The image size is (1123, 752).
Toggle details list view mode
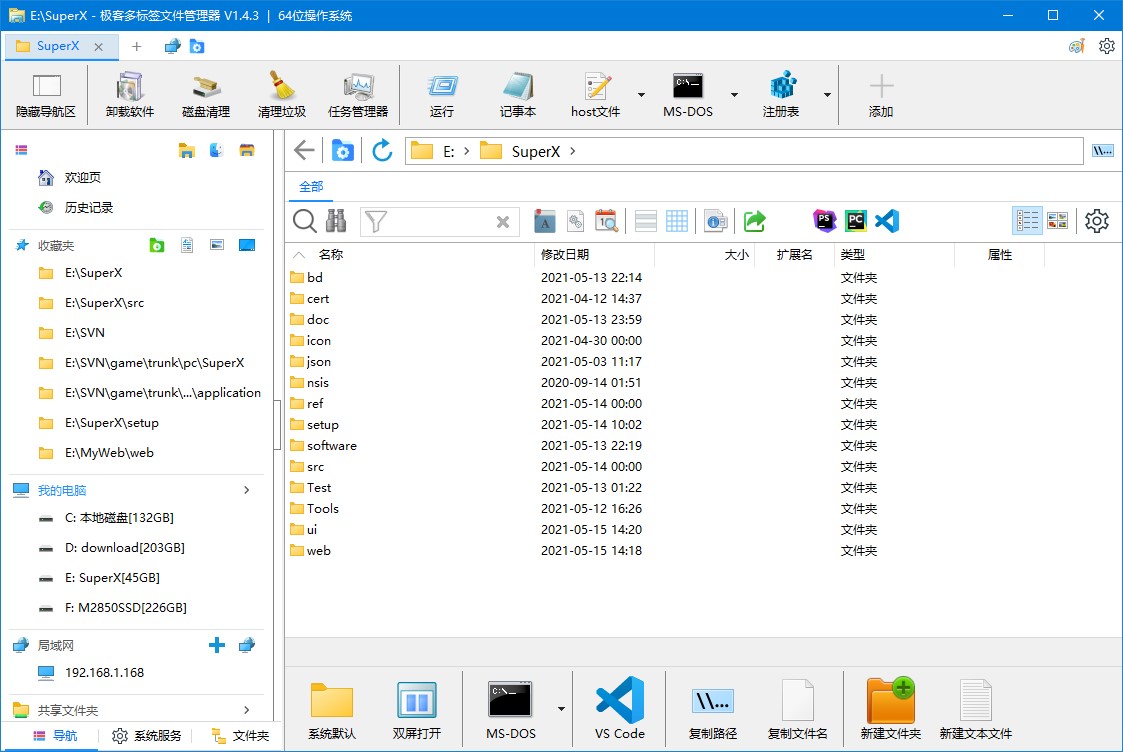[1027, 221]
